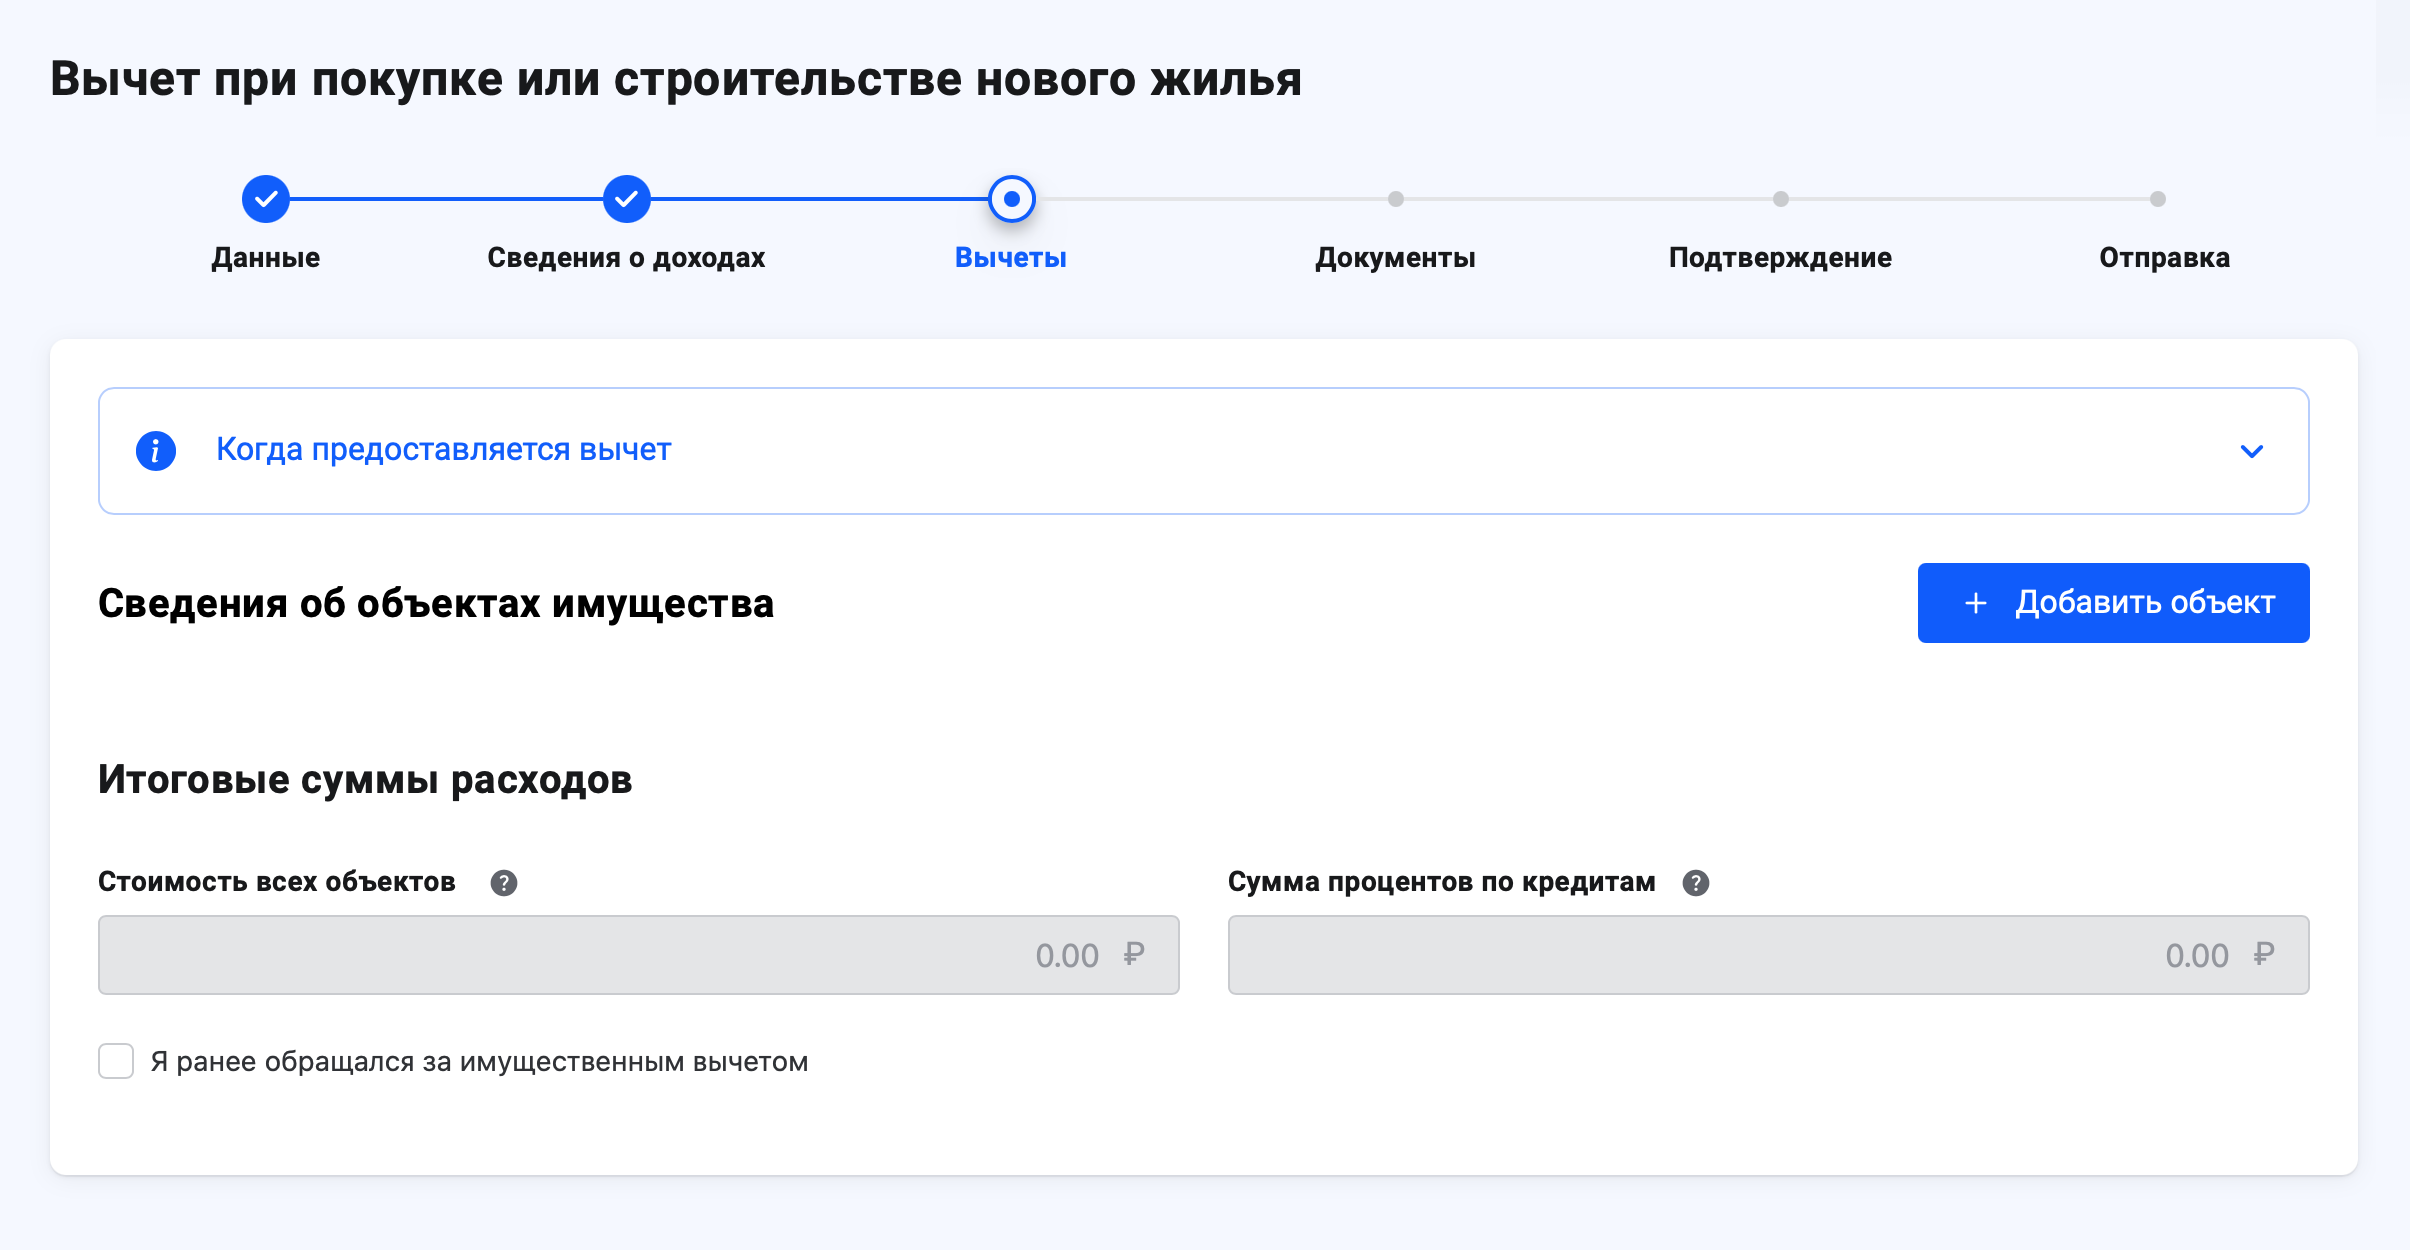Click the Сумма процентов по кредитам field
Viewport: 2410px width, 1250px height.
1769,955
